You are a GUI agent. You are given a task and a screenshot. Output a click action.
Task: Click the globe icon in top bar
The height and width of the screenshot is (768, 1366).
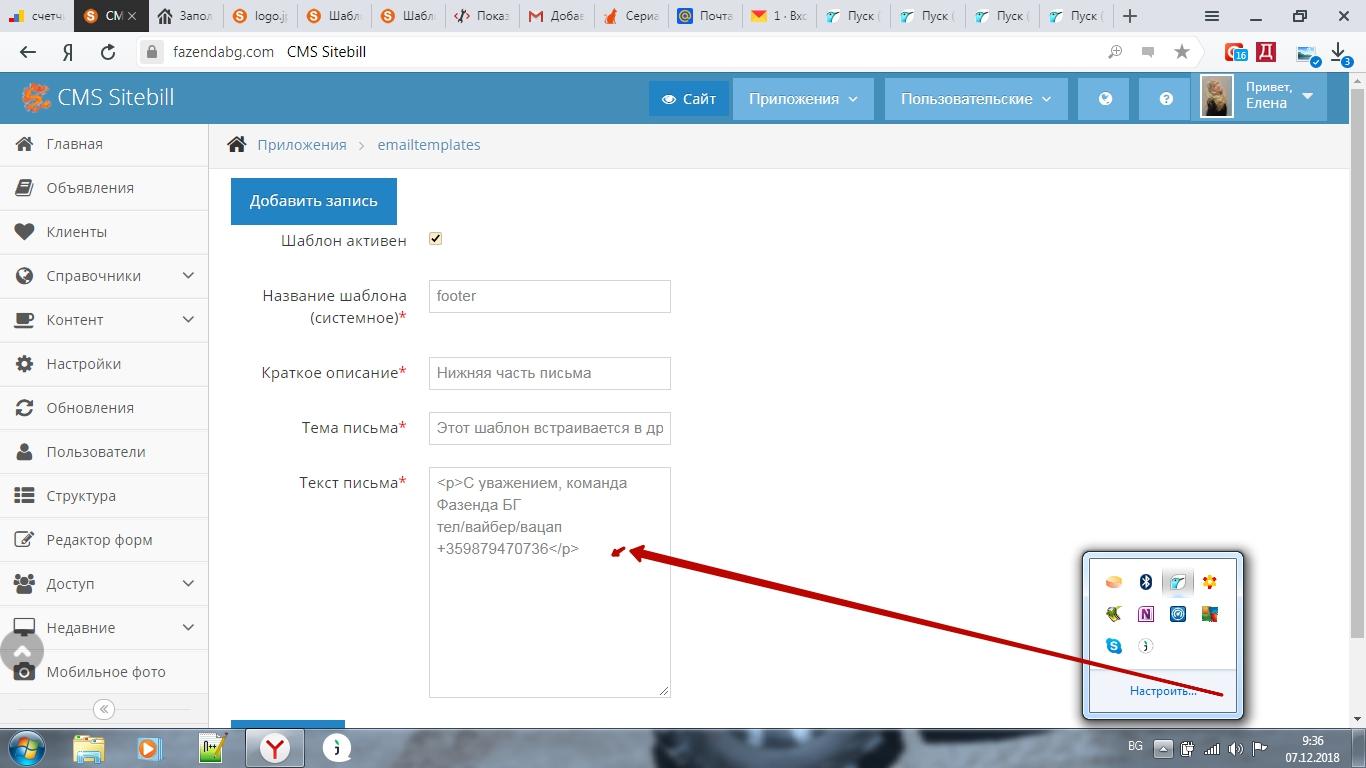point(1105,99)
